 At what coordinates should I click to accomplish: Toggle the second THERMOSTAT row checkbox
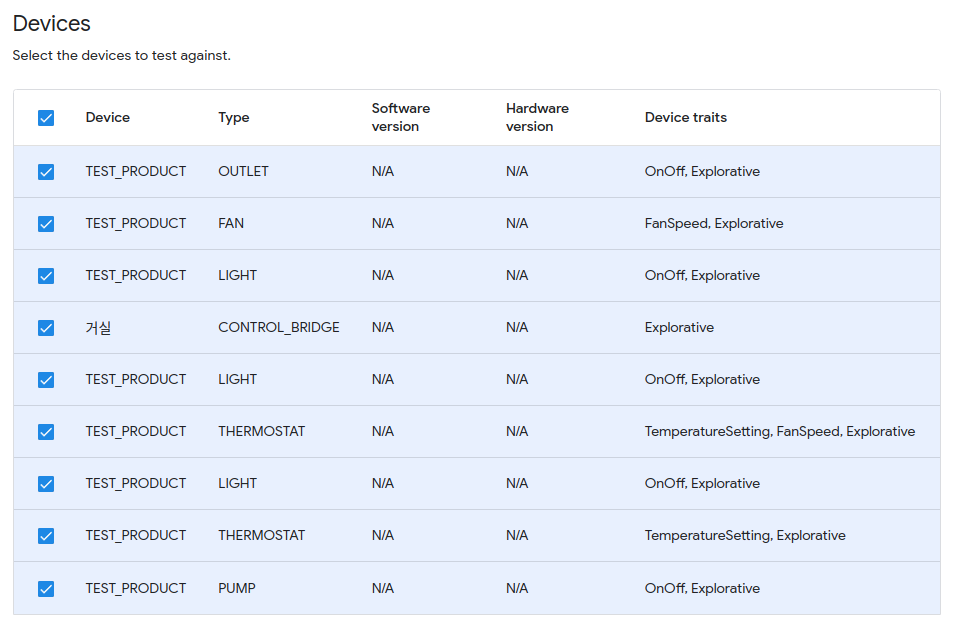(46, 535)
